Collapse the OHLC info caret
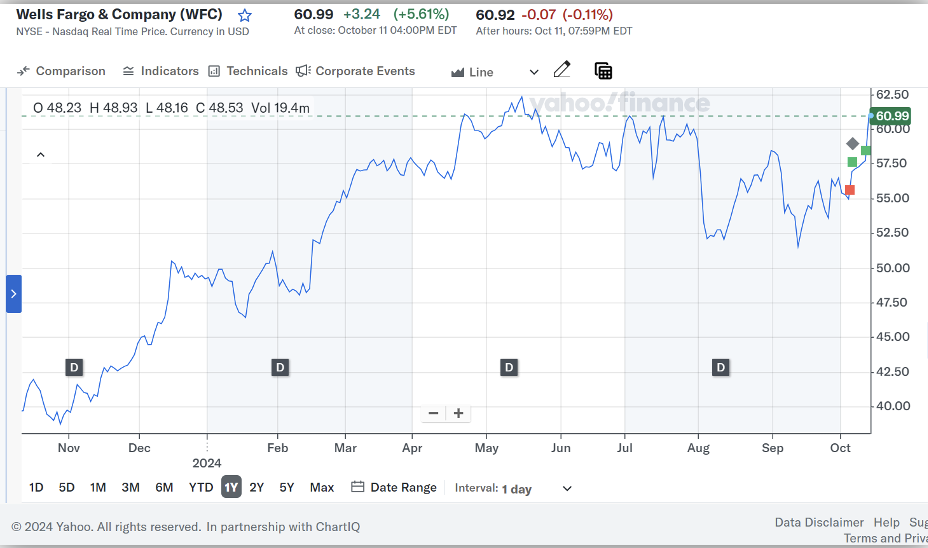928x548 pixels. click(40, 155)
